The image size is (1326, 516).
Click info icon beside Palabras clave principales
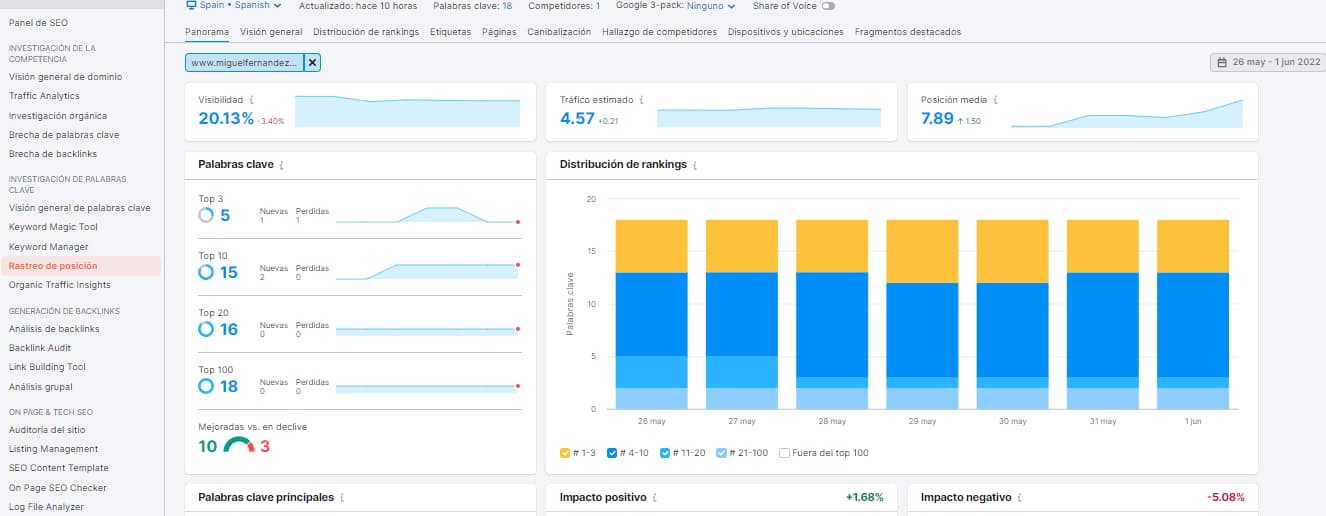342,497
